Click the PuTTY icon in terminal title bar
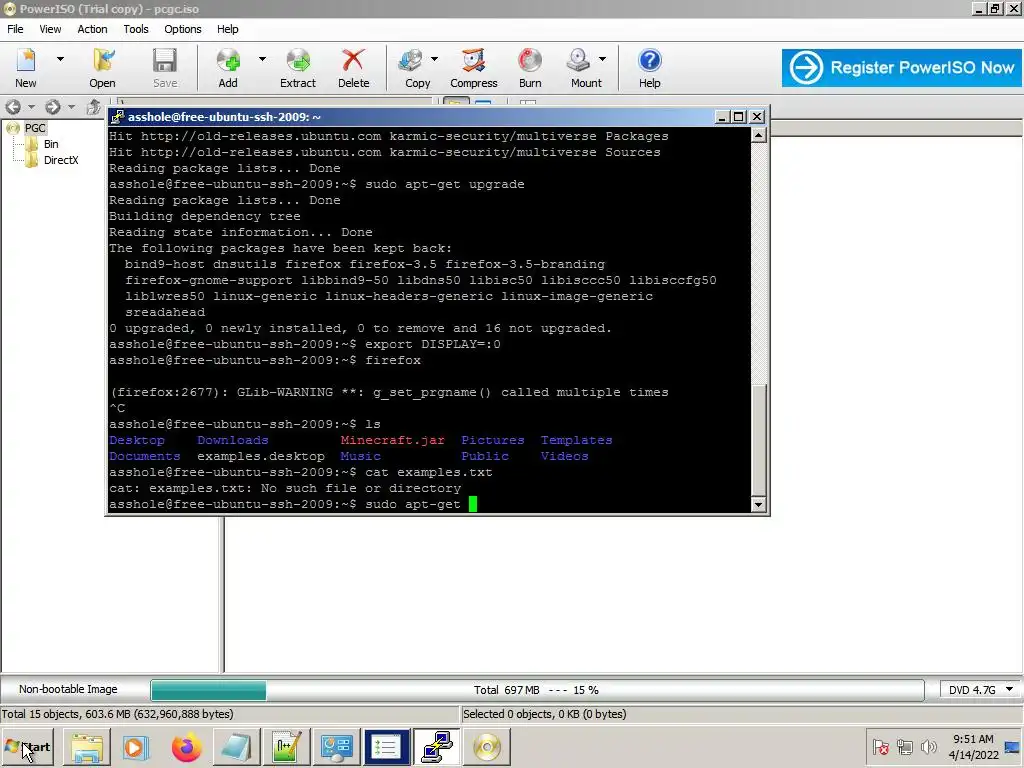1024x768 pixels. tap(117, 117)
